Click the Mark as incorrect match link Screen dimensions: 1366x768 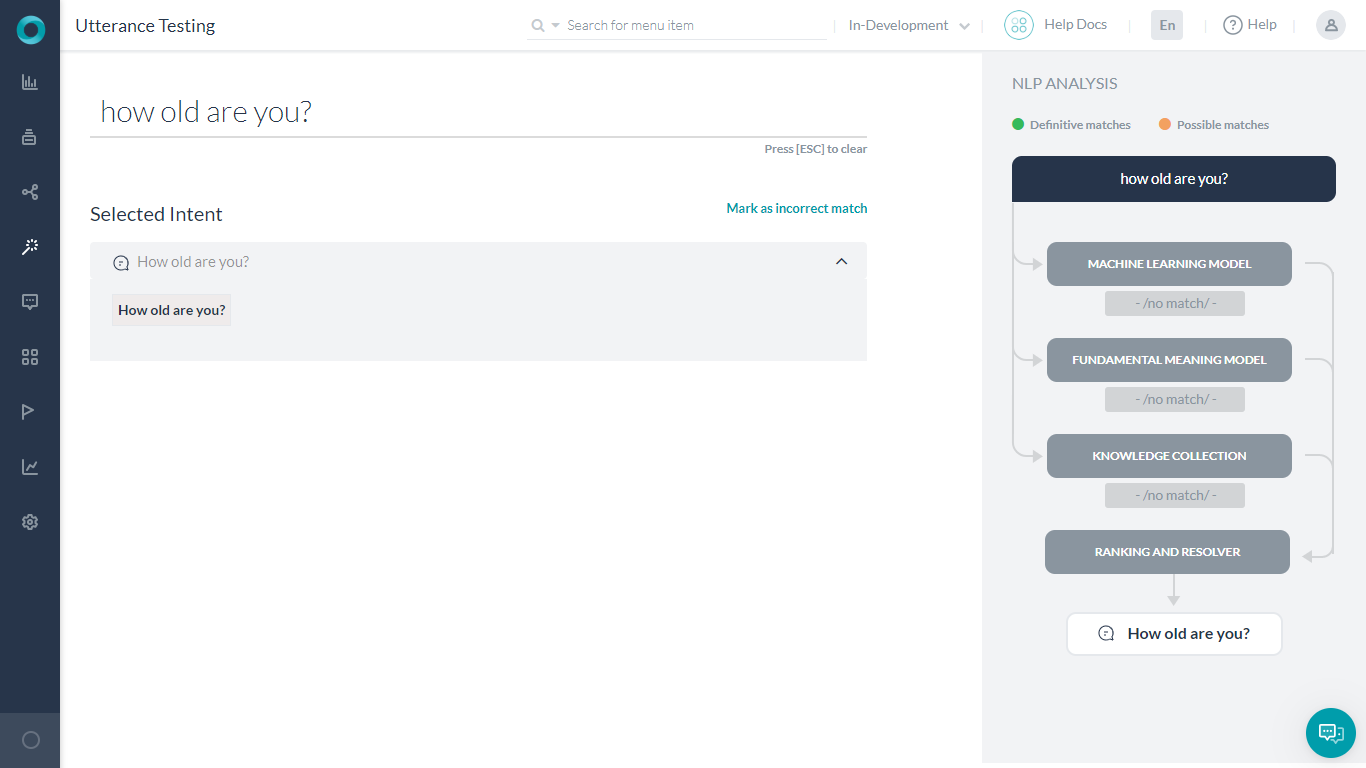[796, 208]
